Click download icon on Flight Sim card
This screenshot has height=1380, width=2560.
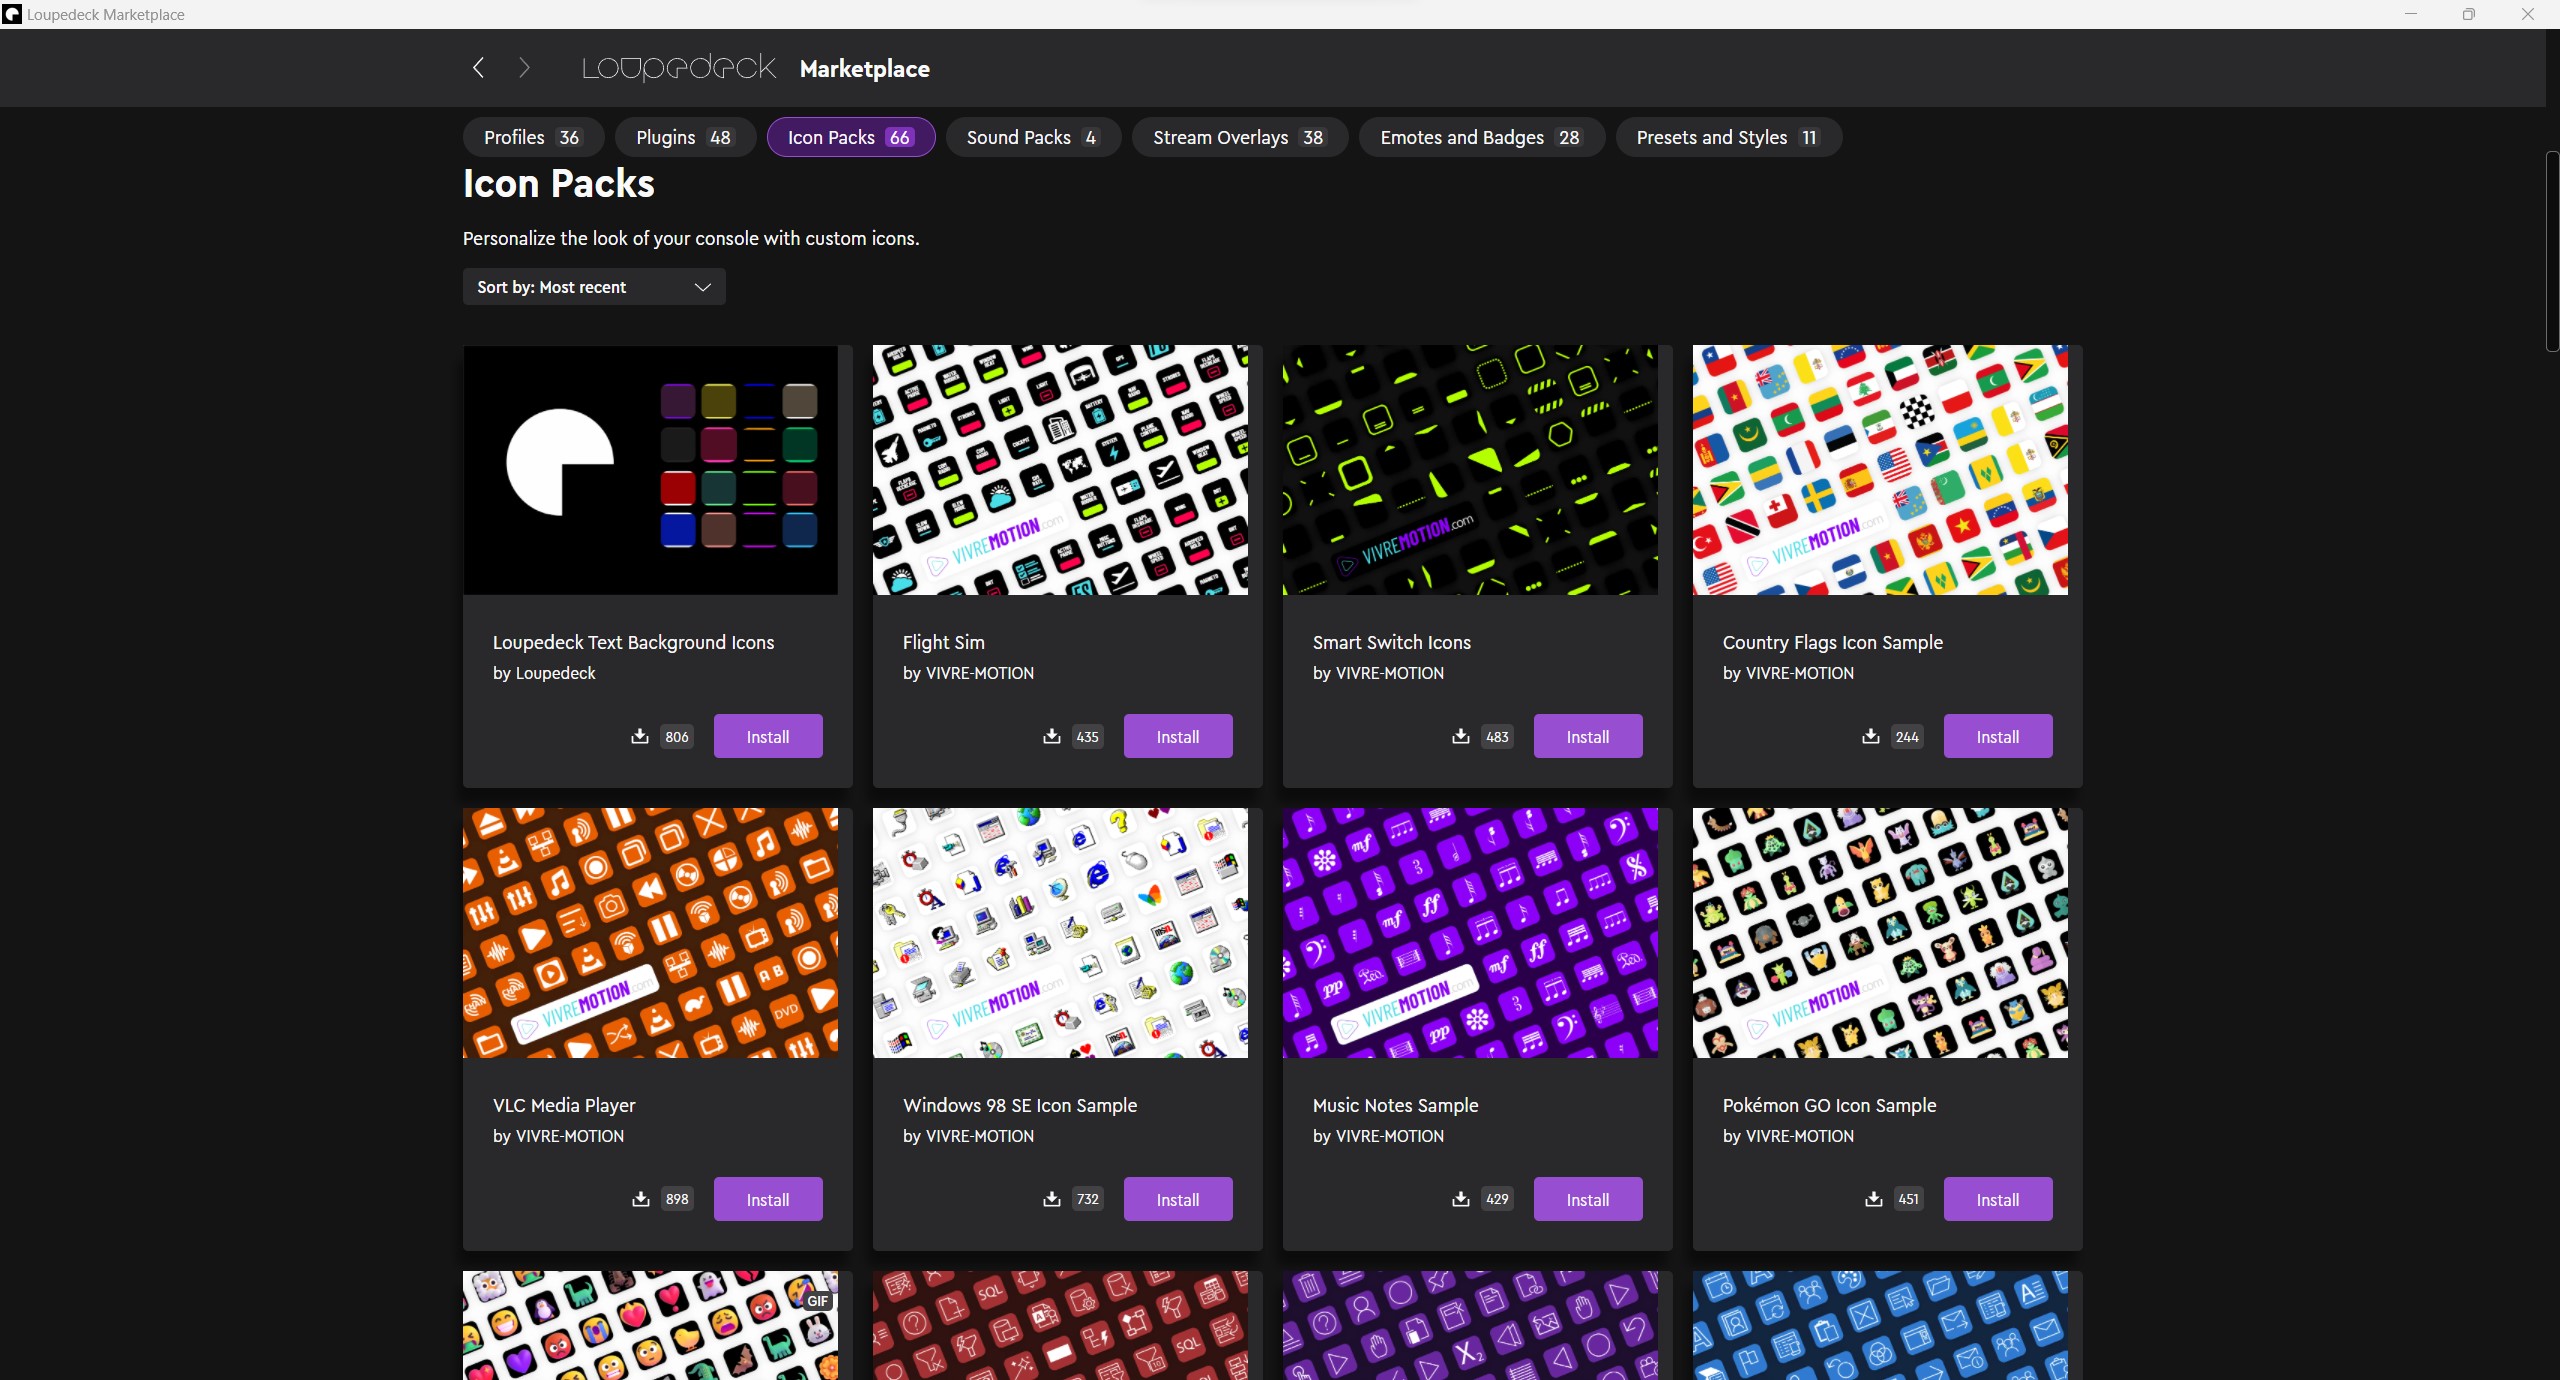pos(1052,737)
